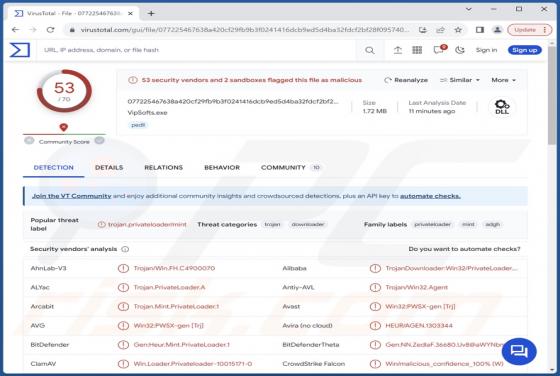Click the privateloader family label

coord(432,225)
